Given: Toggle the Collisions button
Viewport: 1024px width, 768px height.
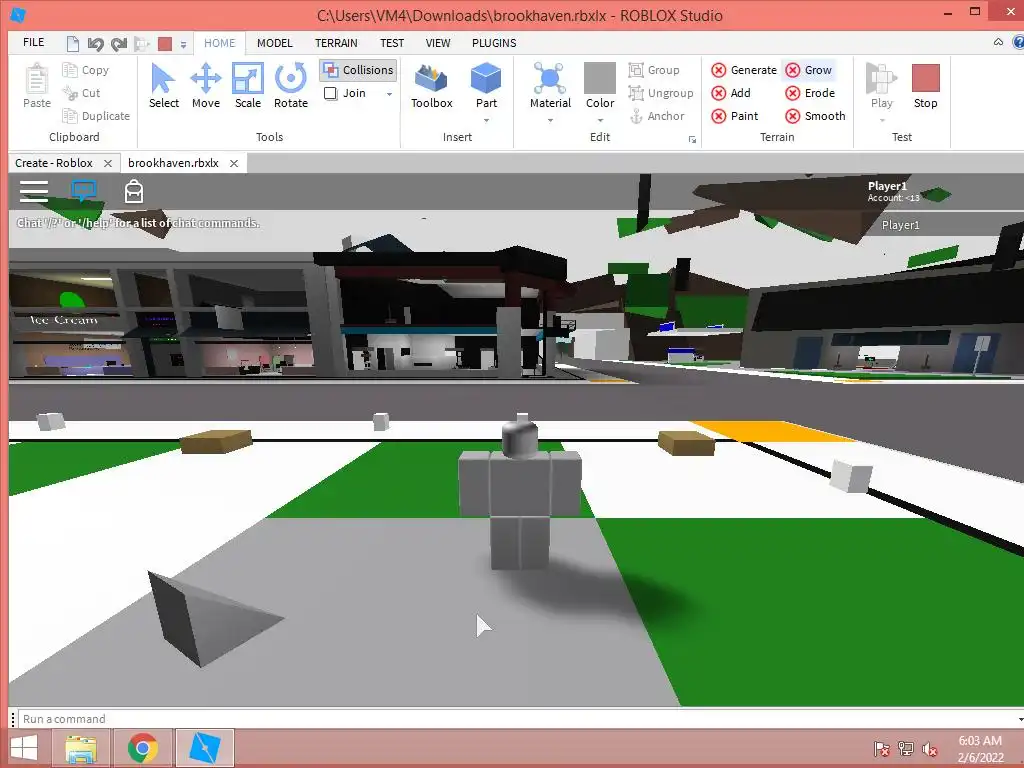Looking at the screenshot, I should pos(359,70).
